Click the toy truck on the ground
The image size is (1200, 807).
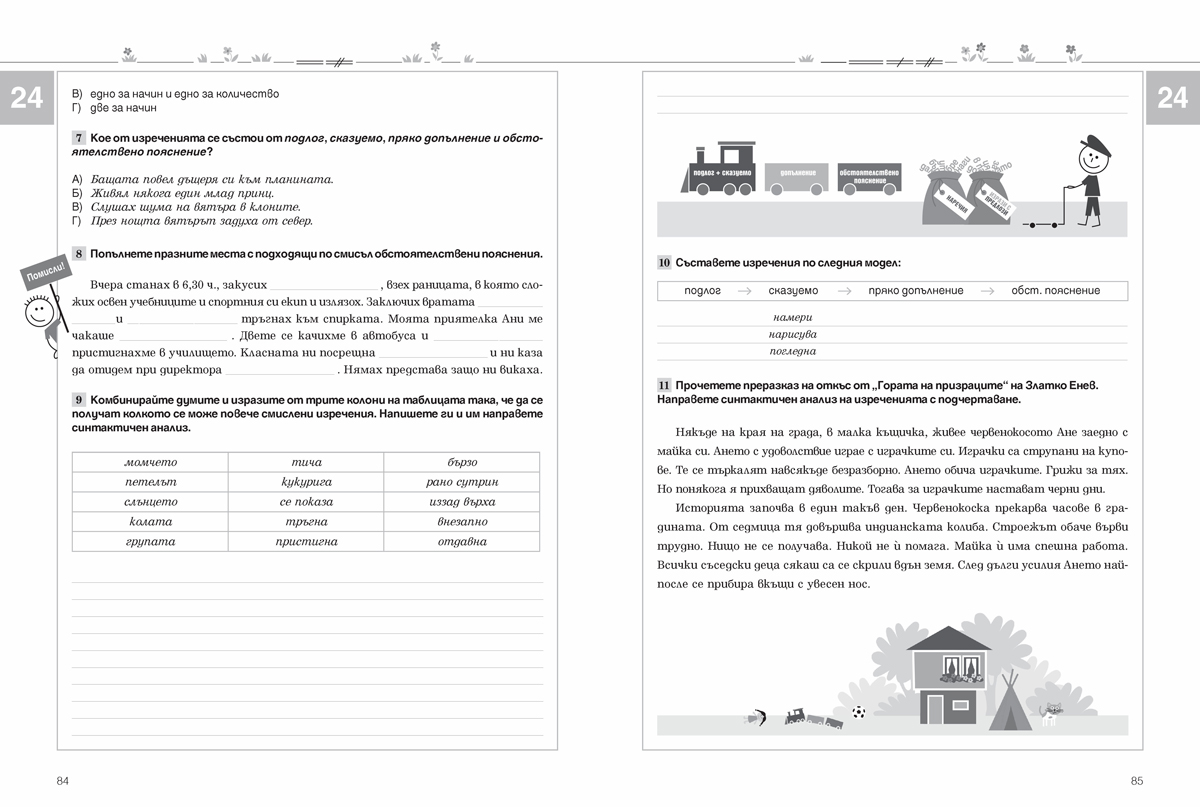click(799, 716)
